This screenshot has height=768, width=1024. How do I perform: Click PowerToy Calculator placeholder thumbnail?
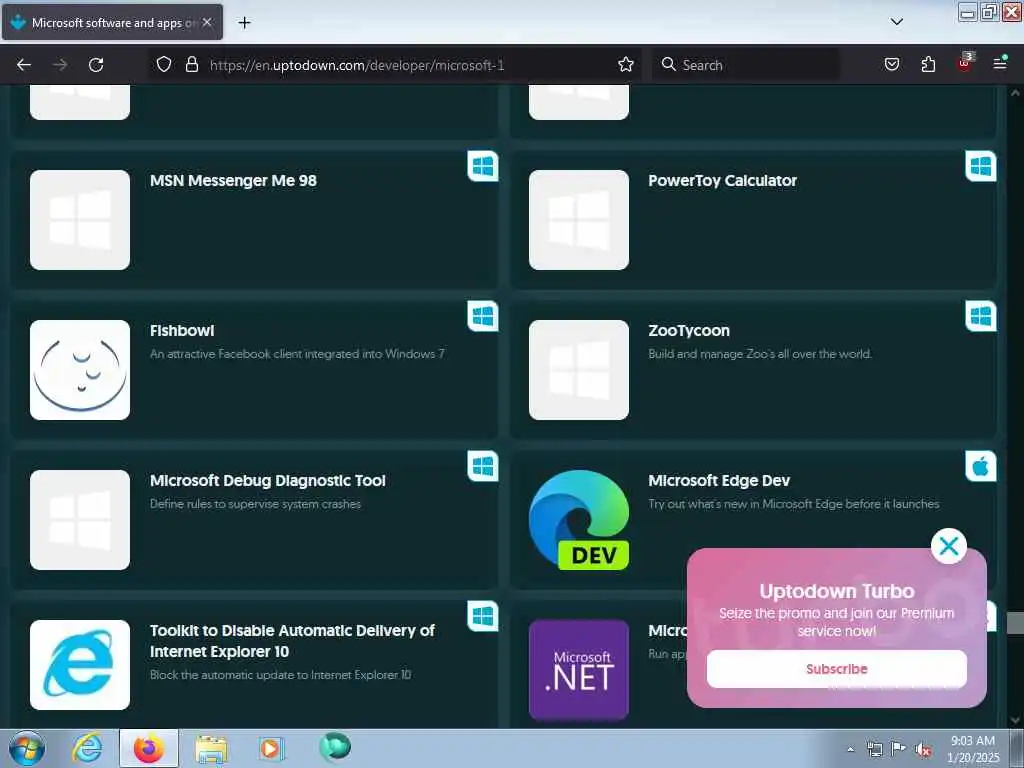tap(579, 219)
